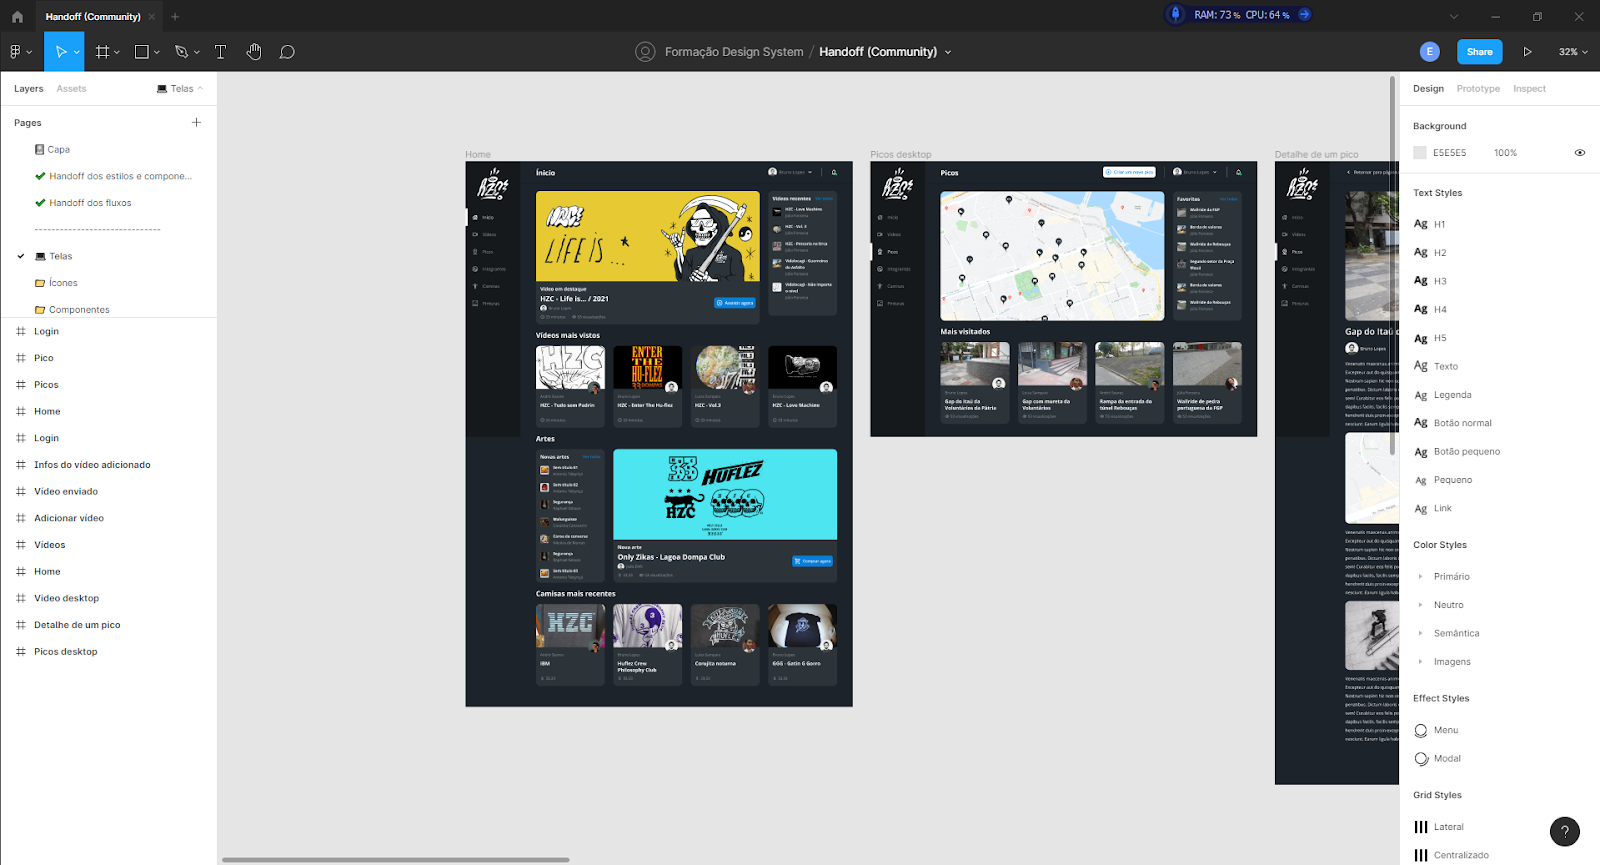
Task: Open the shape tools dropdown arrow
Action: pos(157,52)
